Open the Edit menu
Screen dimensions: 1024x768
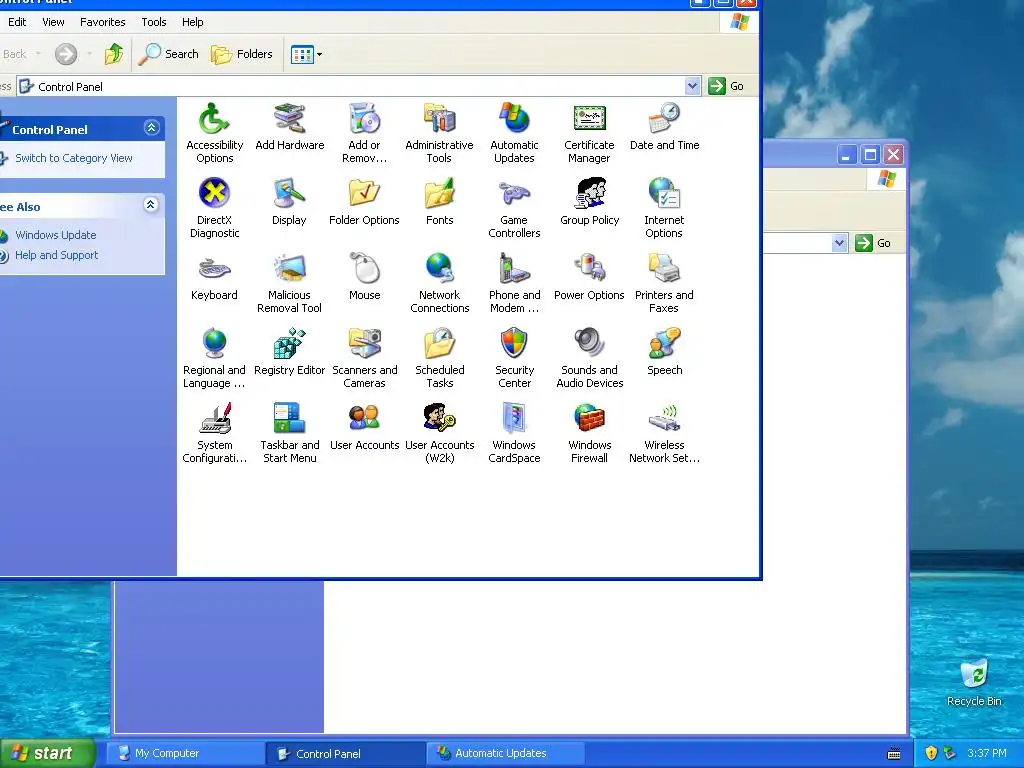point(17,22)
